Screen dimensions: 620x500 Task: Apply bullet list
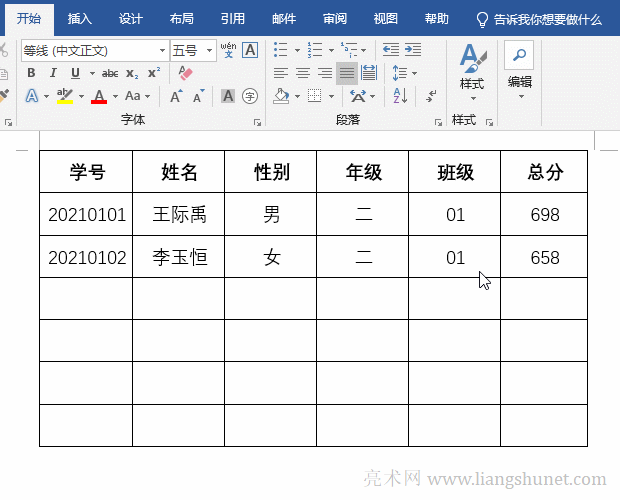coord(281,50)
